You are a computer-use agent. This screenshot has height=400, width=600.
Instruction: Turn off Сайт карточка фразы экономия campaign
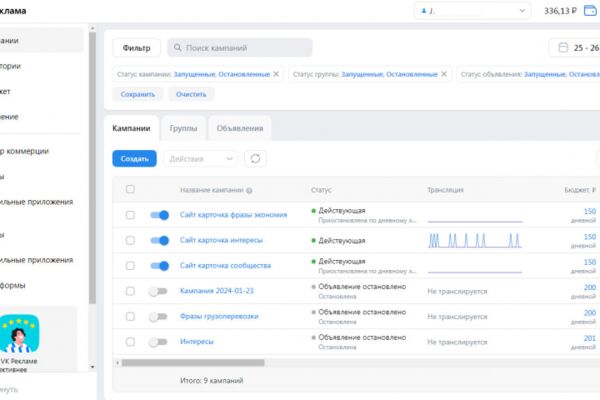pyautogui.click(x=159, y=215)
